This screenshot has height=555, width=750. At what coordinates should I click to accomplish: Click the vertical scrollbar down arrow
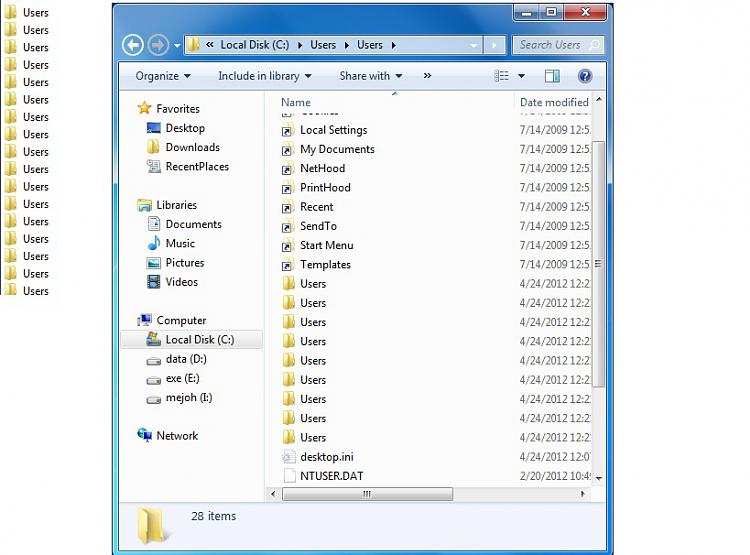[x=598, y=478]
